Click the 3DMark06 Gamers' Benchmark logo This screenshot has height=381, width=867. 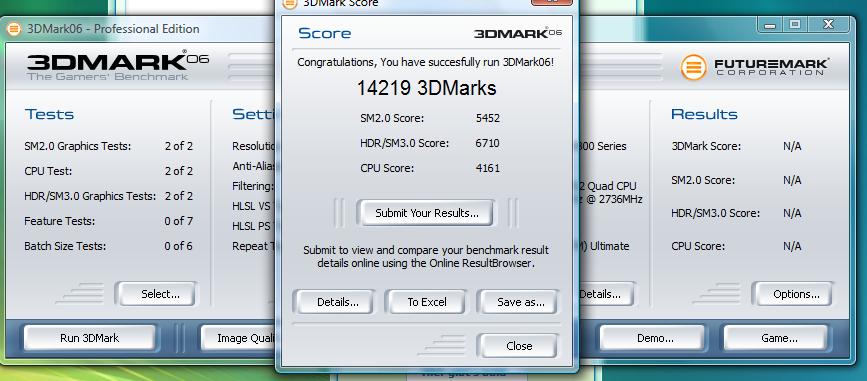118,66
